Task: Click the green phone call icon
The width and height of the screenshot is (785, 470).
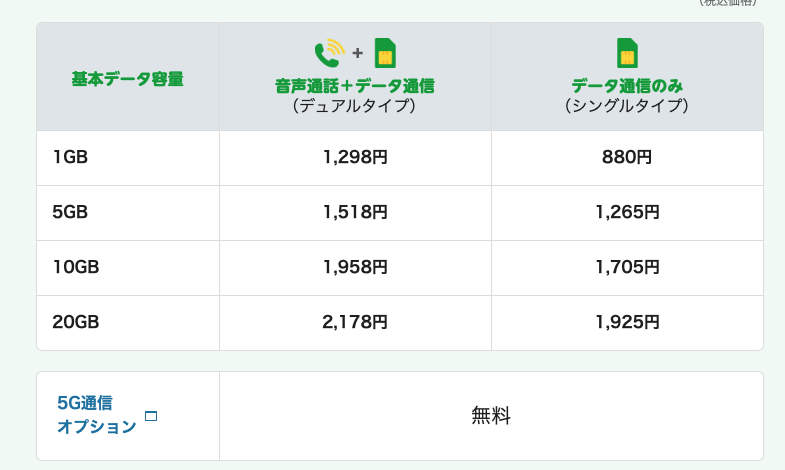Action: coord(329,53)
